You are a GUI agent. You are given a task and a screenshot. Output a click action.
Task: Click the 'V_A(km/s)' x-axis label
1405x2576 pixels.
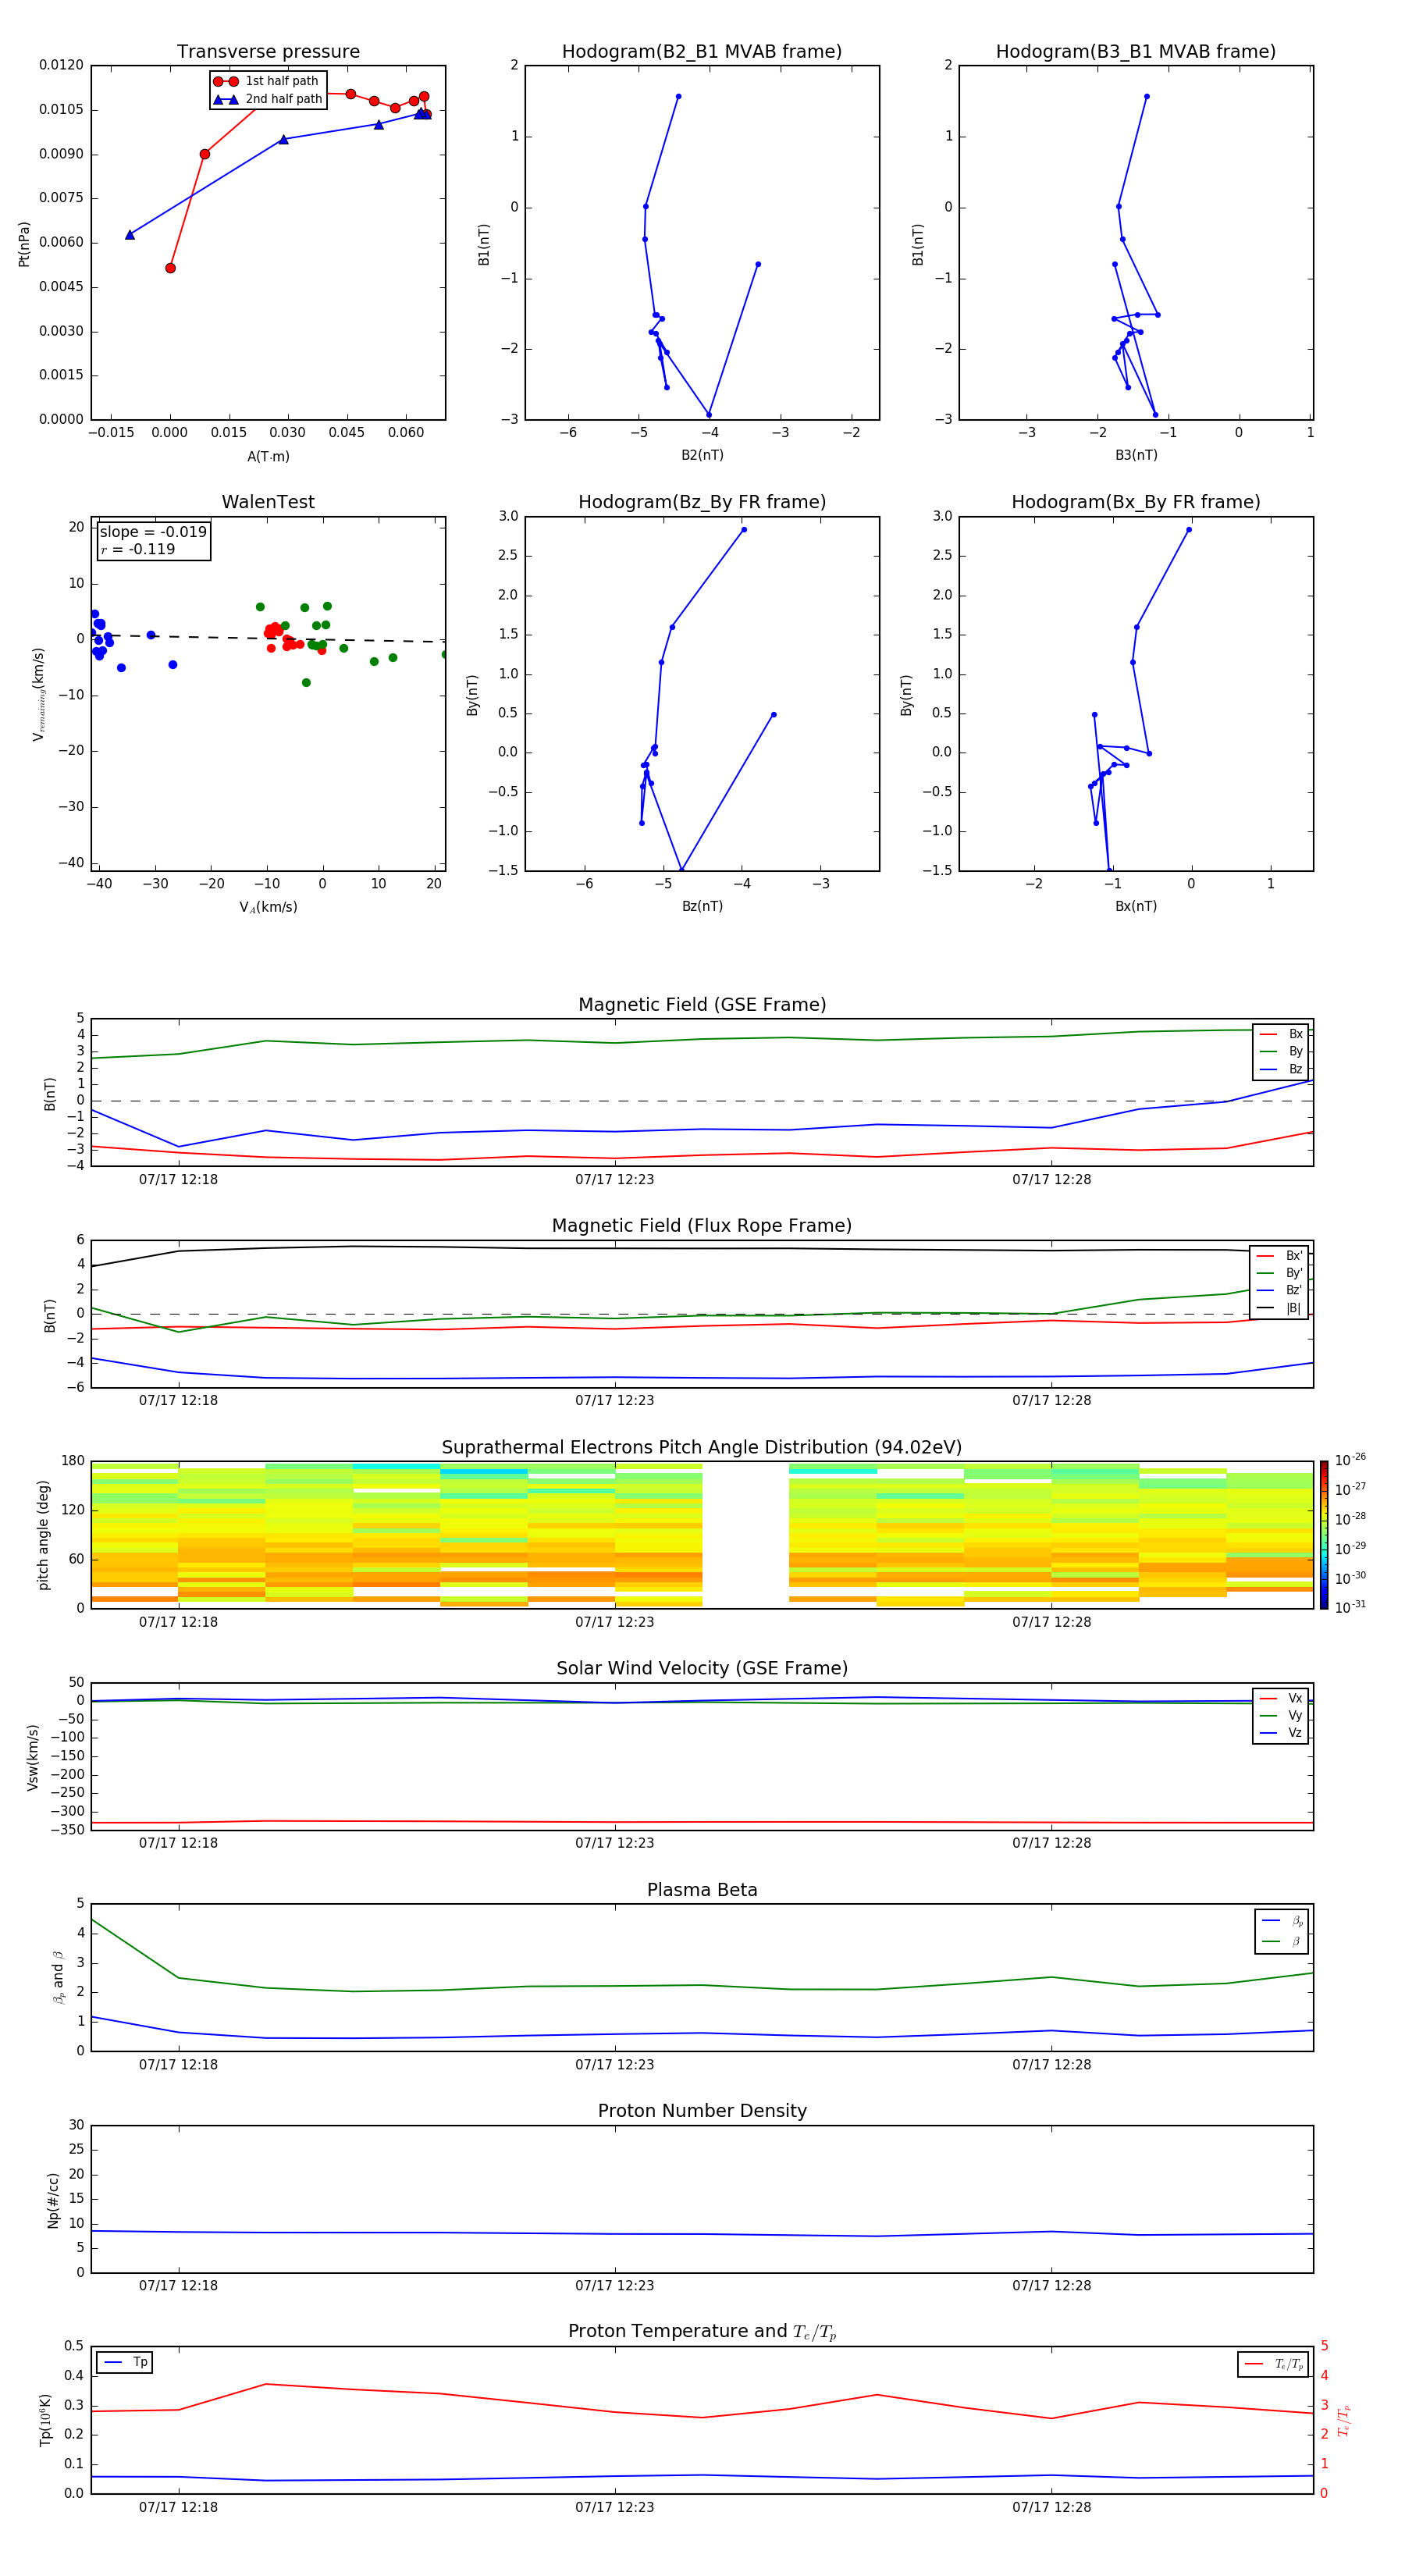(x=268, y=907)
